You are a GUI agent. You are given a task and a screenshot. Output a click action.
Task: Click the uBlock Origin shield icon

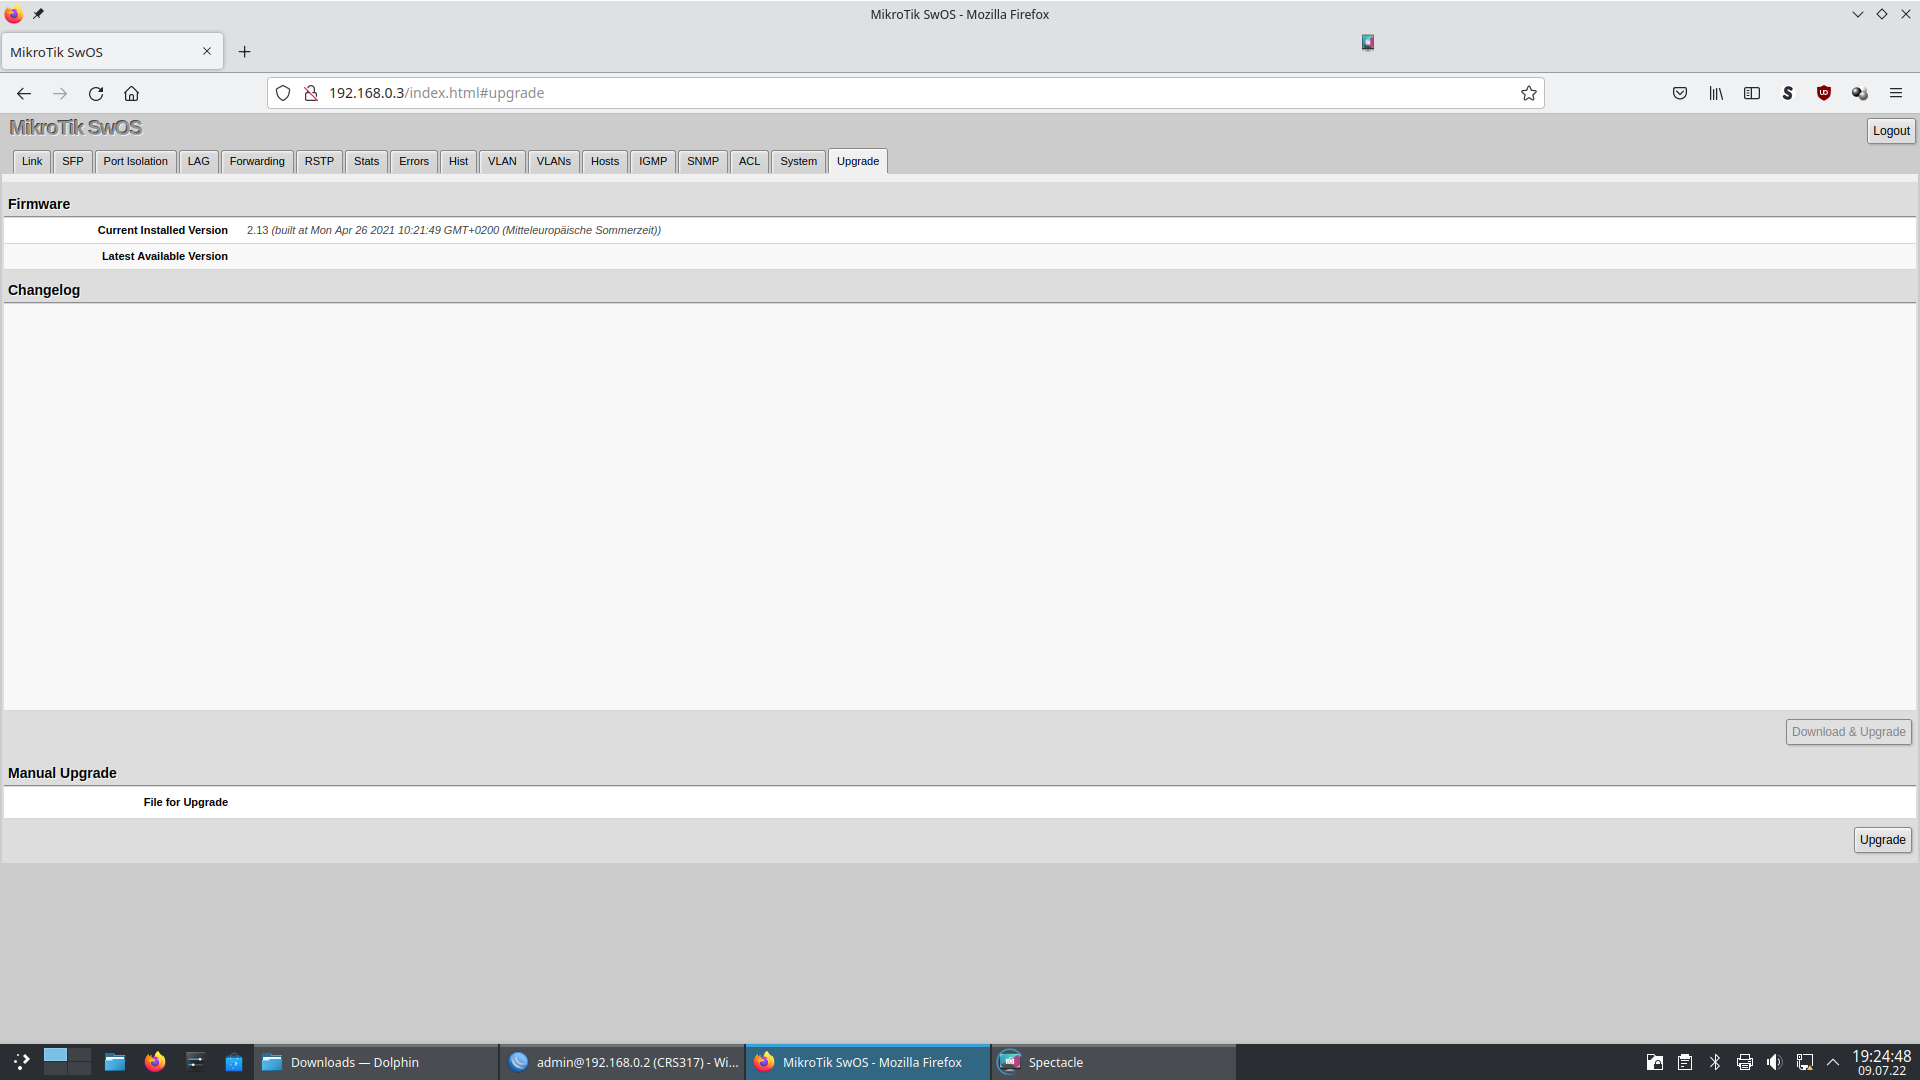tap(1824, 93)
